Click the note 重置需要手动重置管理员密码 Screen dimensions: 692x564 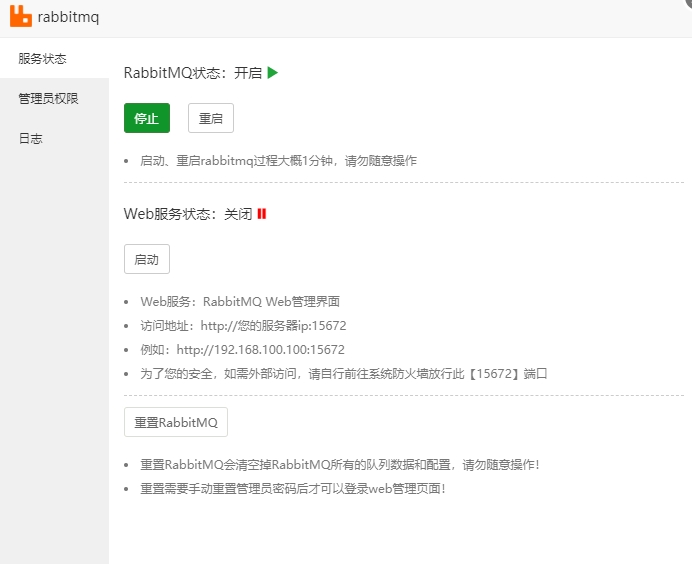[293, 489]
